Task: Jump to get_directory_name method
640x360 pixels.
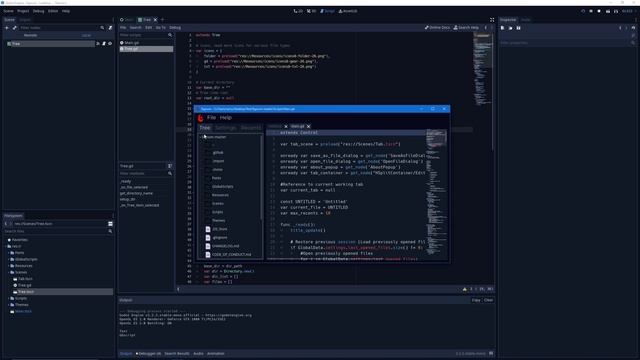Action: click(136, 193)
